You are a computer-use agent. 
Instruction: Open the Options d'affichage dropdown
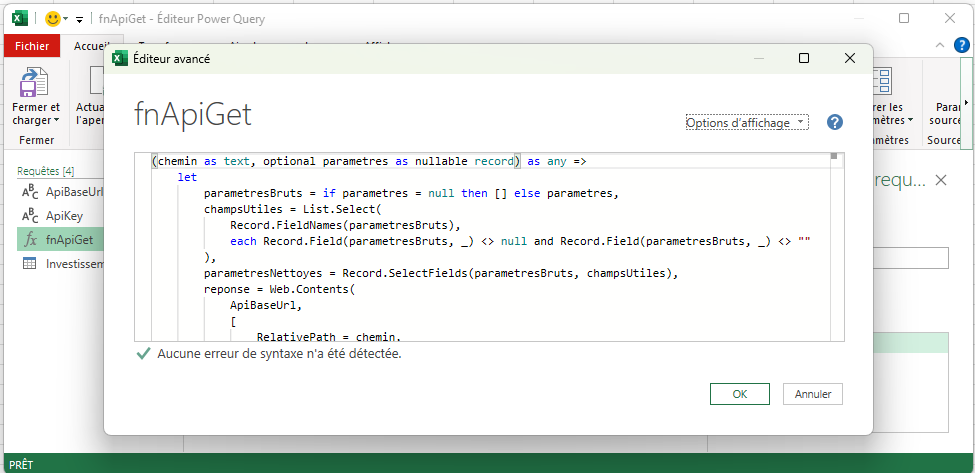tap(747, 123)
